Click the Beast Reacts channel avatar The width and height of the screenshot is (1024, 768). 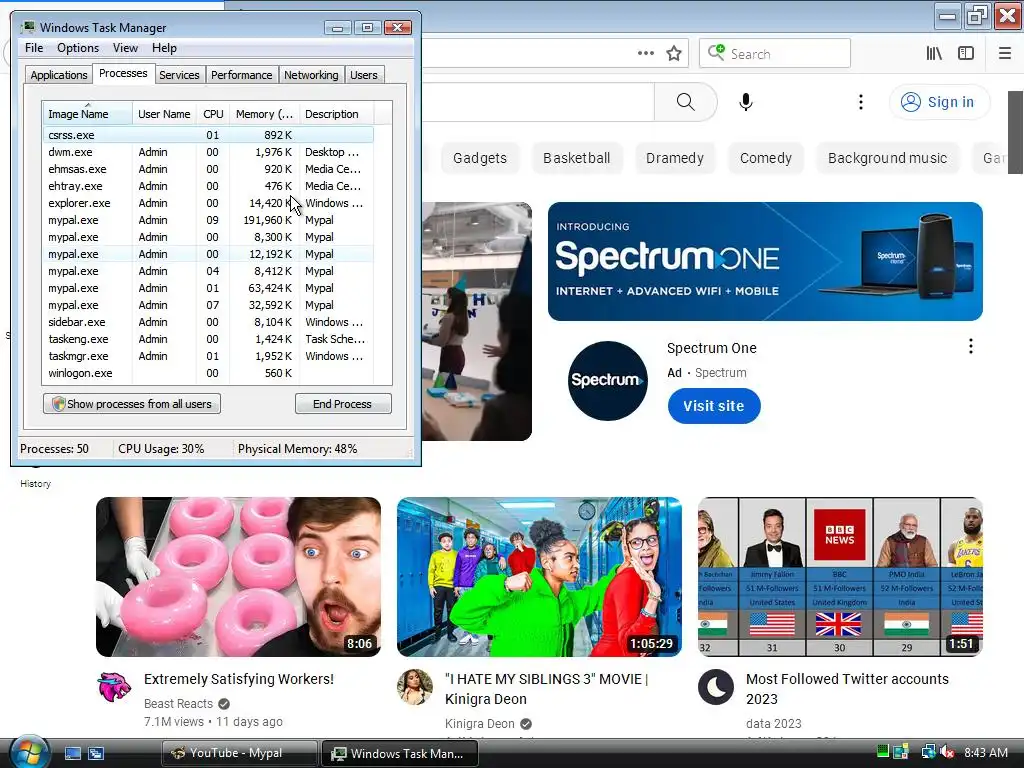114,686
